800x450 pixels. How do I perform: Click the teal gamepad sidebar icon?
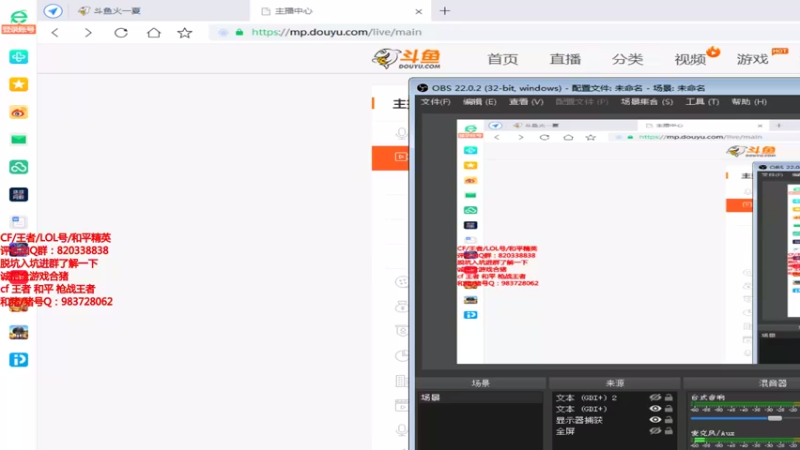tap(18, 57)
